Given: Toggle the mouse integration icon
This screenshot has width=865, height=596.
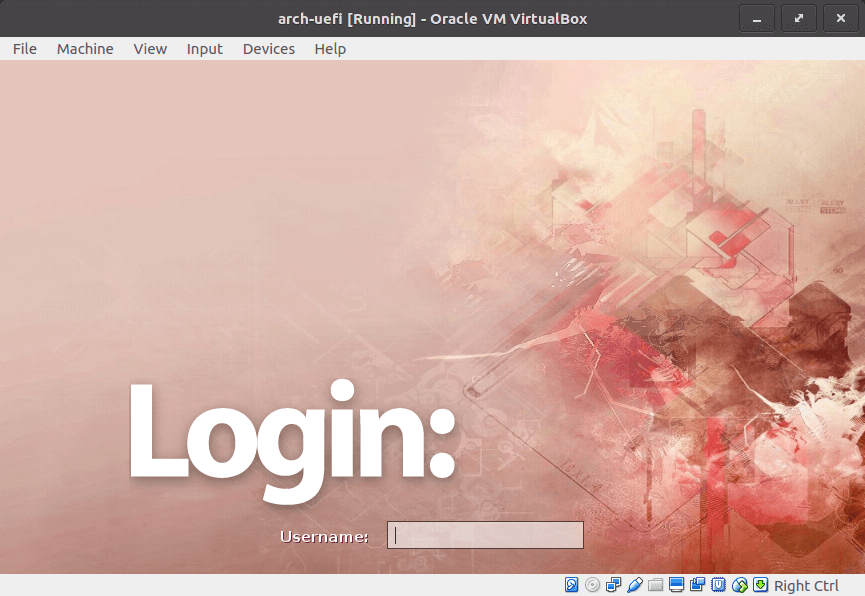Looking at the screenshot, I should (740, 585).
